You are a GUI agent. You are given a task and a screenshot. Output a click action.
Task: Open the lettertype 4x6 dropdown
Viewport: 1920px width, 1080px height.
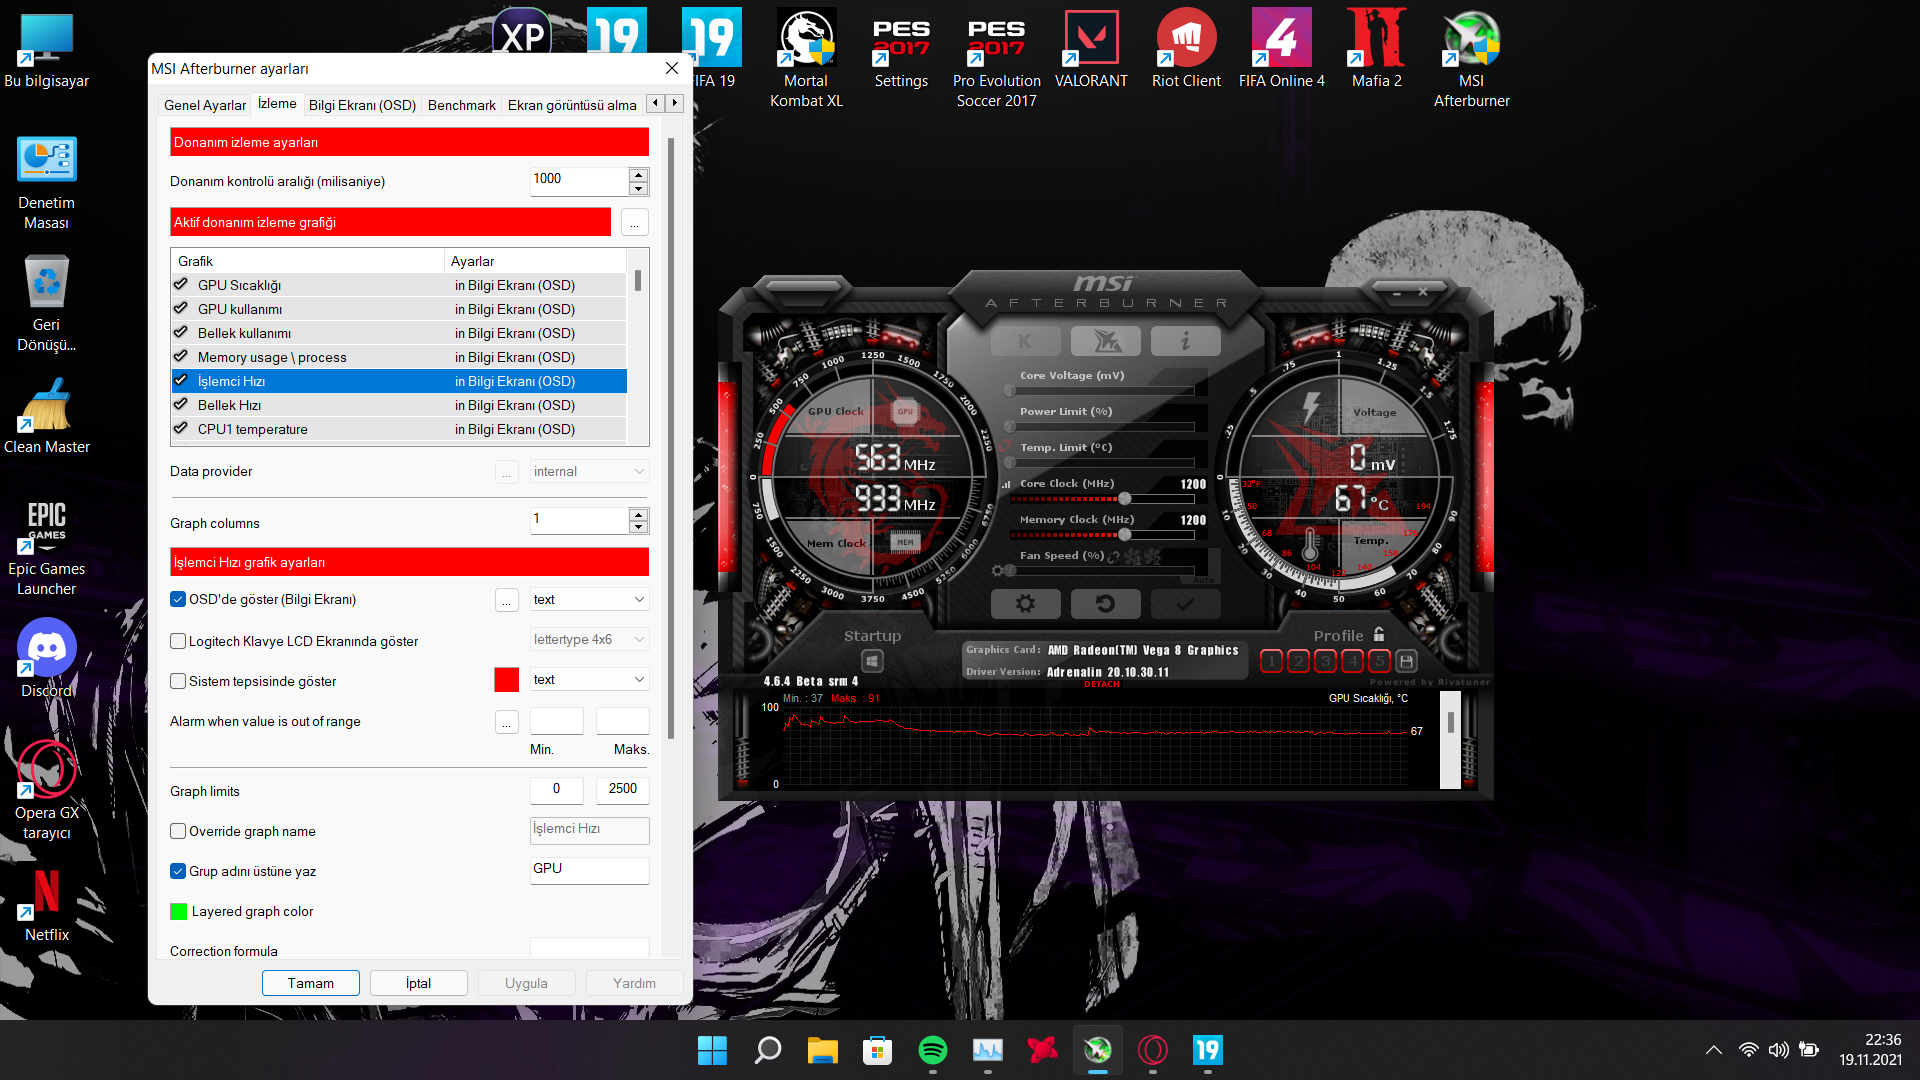589,639
